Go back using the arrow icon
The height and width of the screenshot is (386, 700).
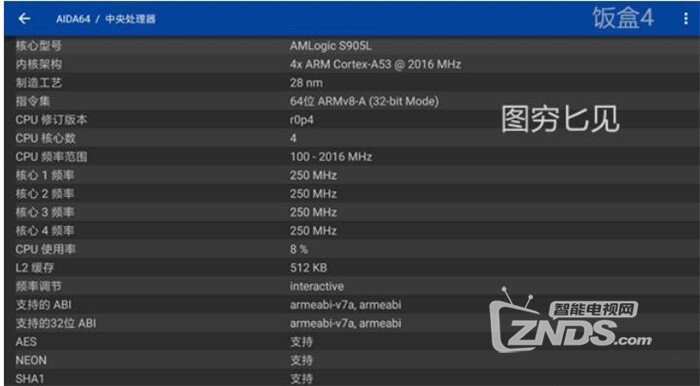click(x=24, y=19)
